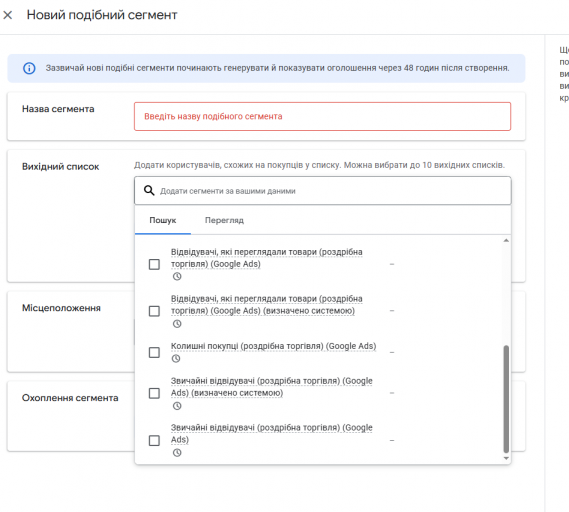Viewport: 569px width, 512px height.
Task: Click the scroll up arrow in list
Action: pos(506,240)
